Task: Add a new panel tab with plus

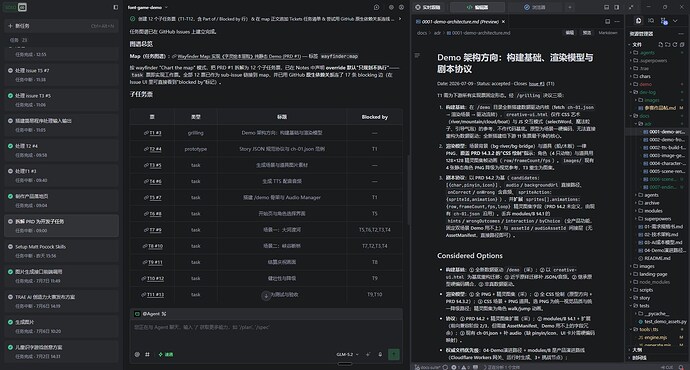Action: pos(570,7)
